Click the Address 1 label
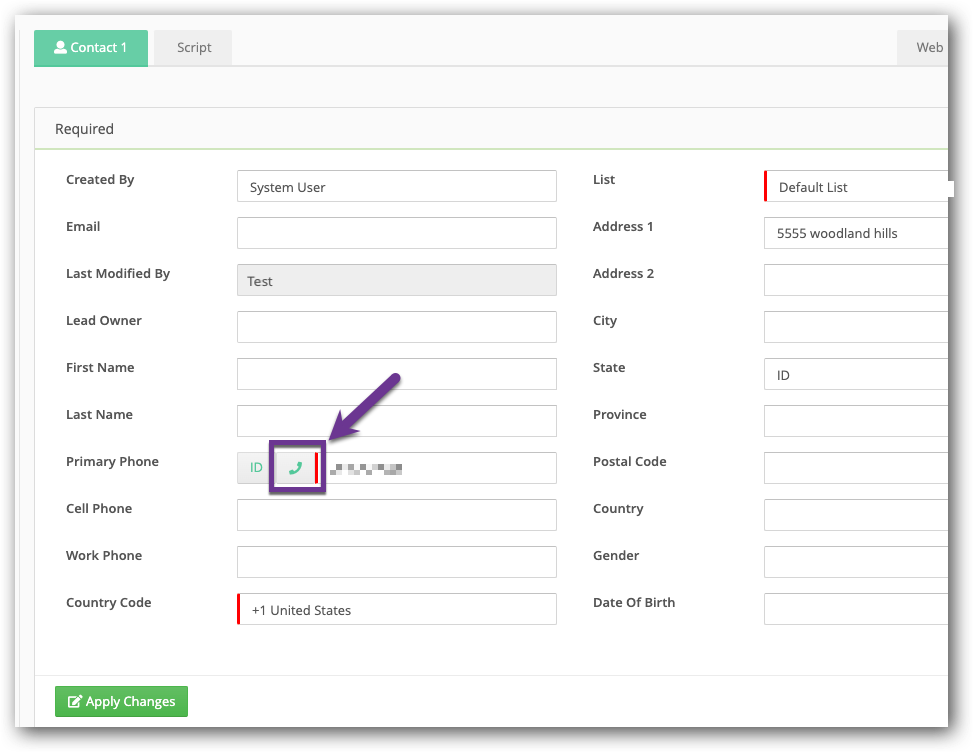The image size is (973, 752). (623, 226)
